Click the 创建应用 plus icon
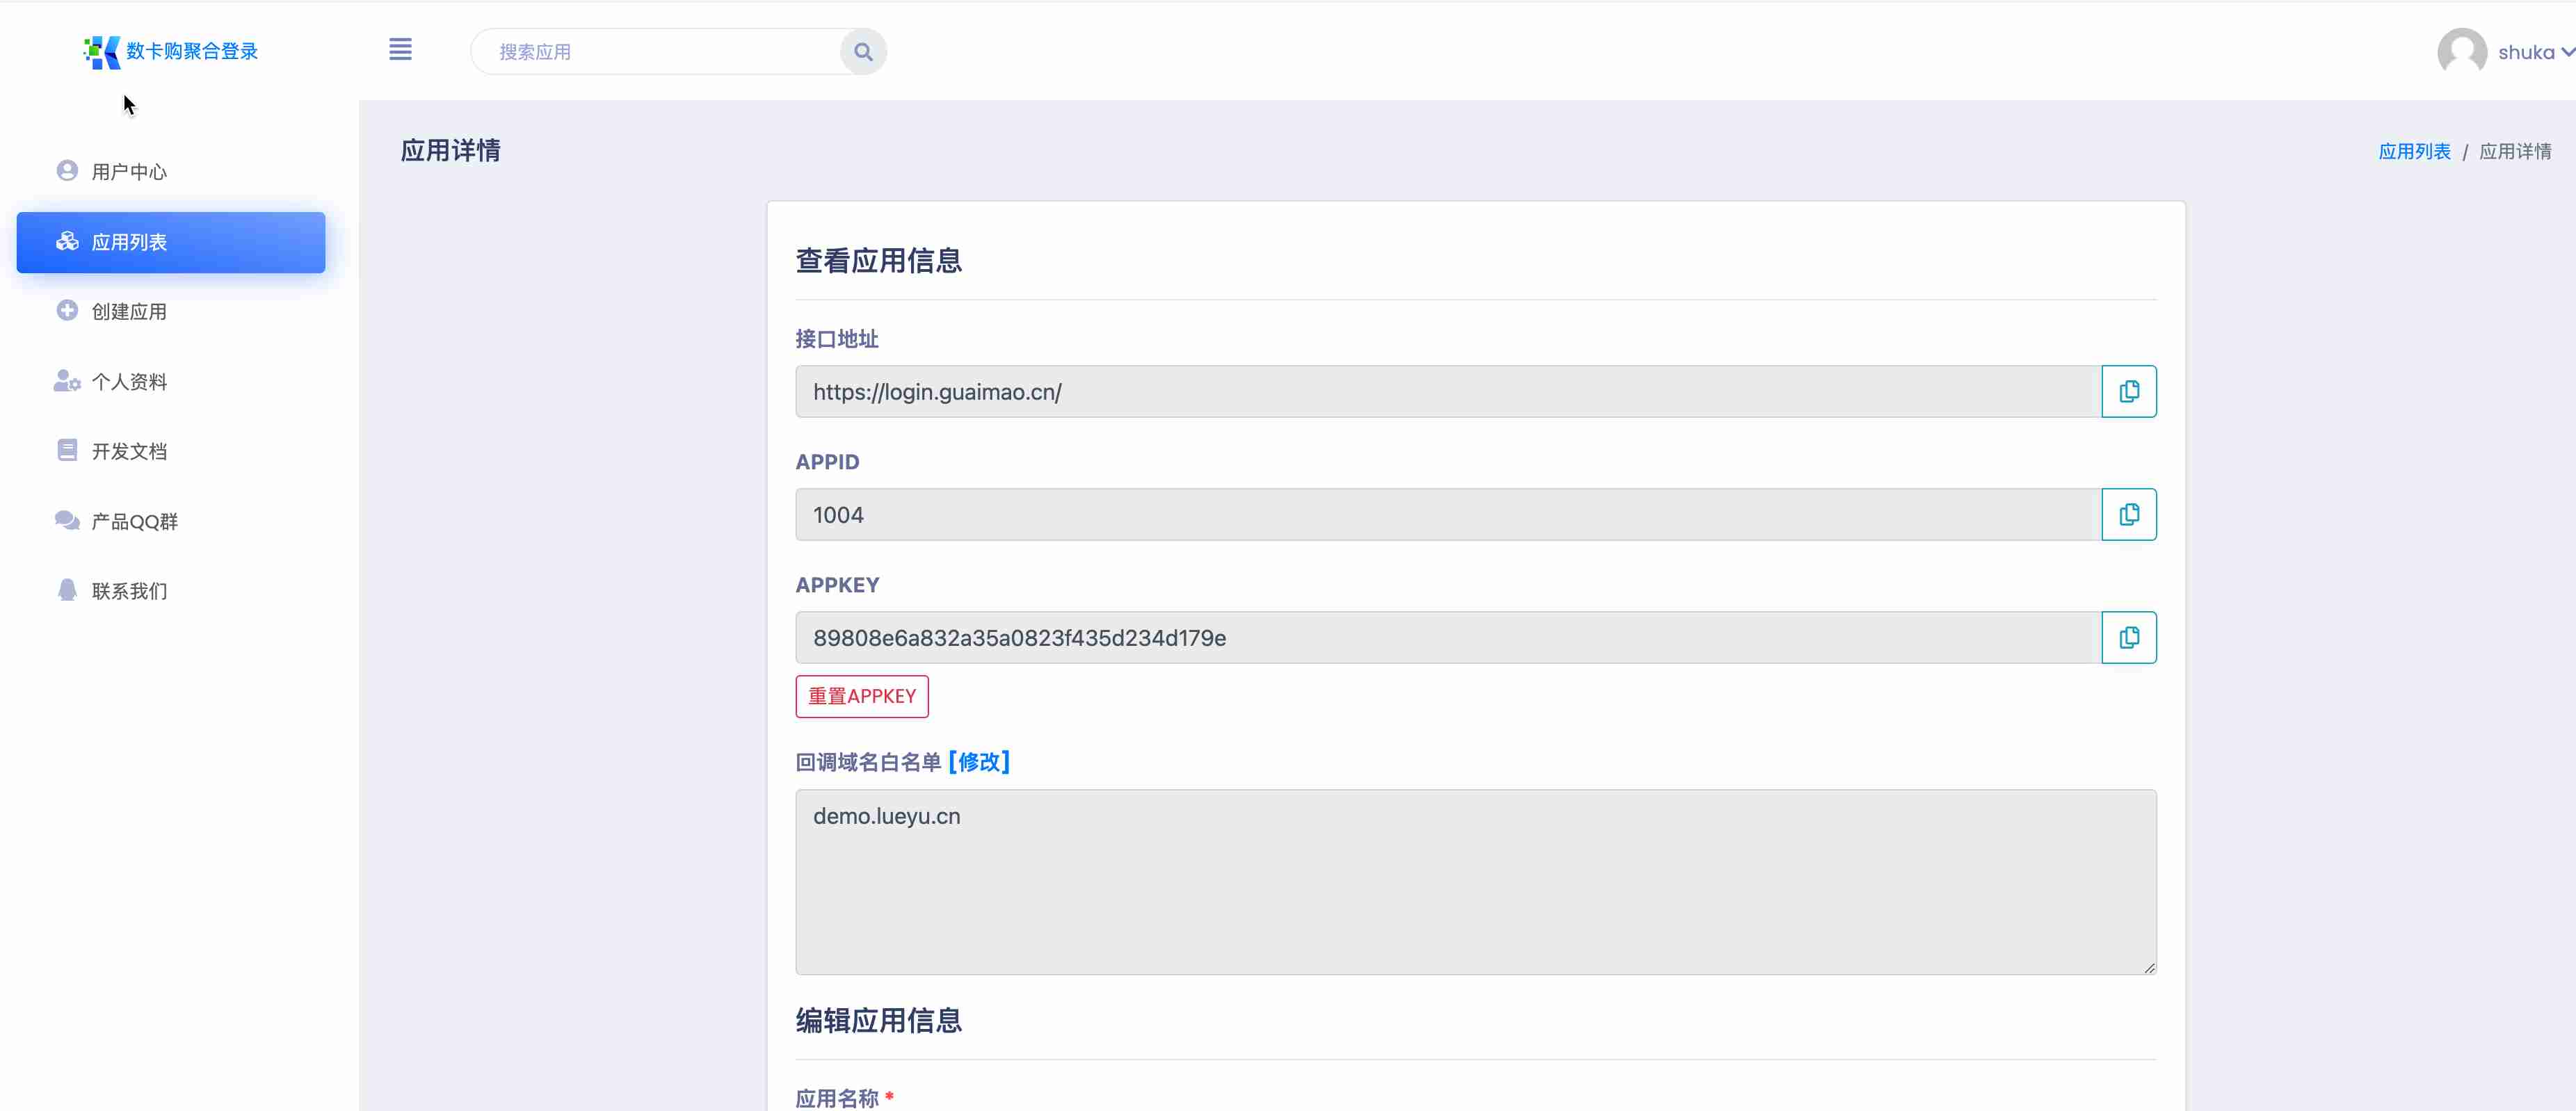Screen dimensions: 2576x1111 [67, 311]
